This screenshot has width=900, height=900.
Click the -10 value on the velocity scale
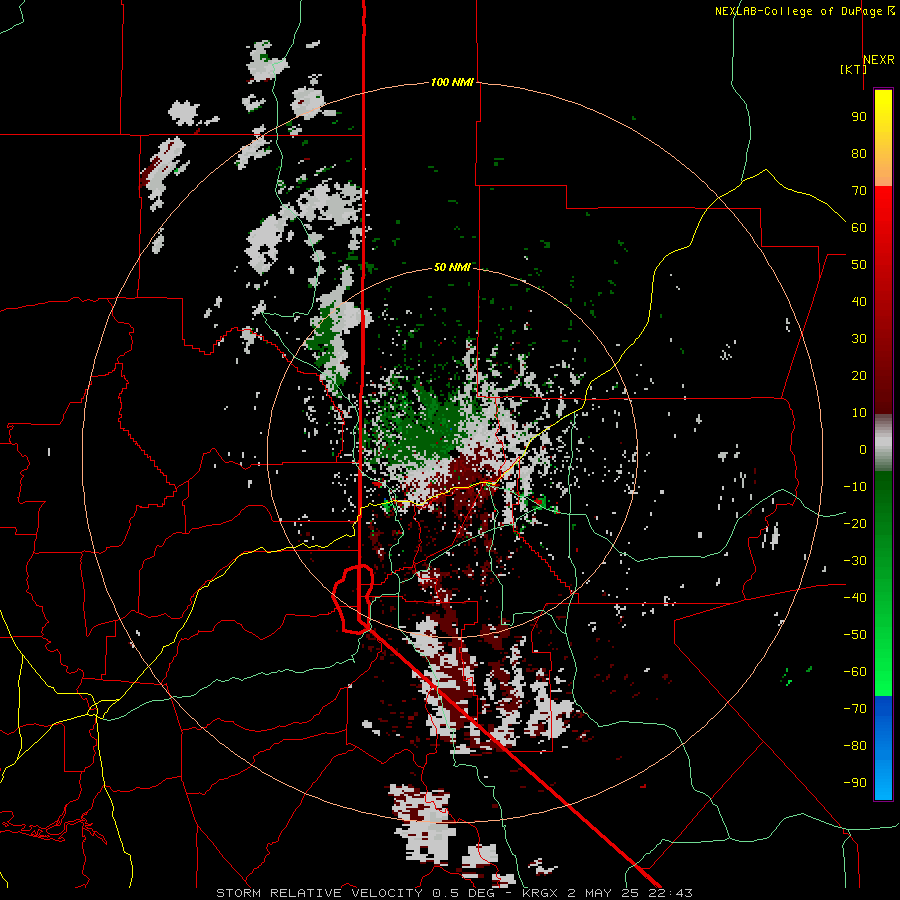tap(855, 487)
